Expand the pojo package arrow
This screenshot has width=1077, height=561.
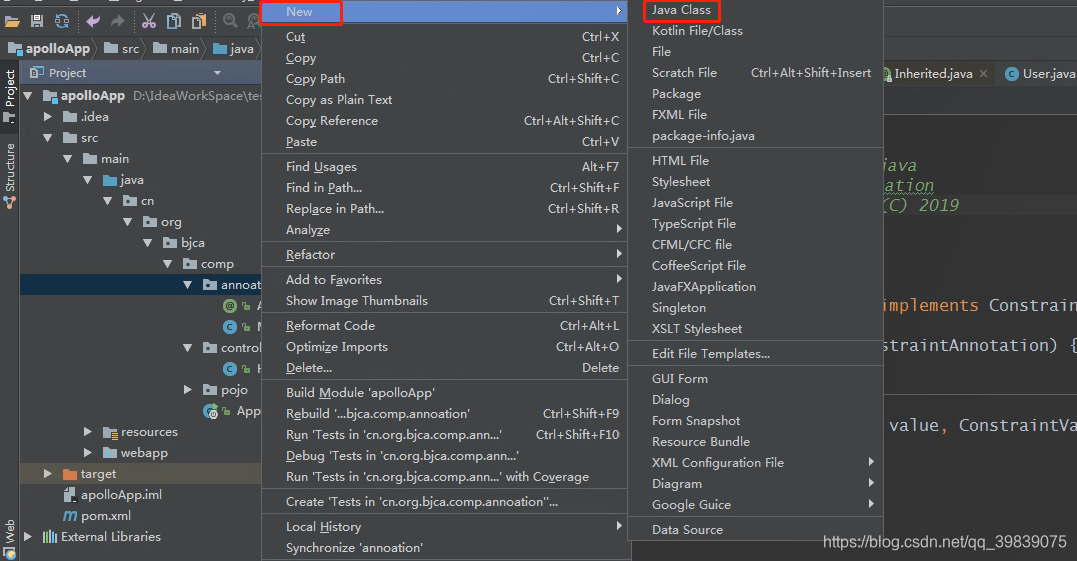188,390
